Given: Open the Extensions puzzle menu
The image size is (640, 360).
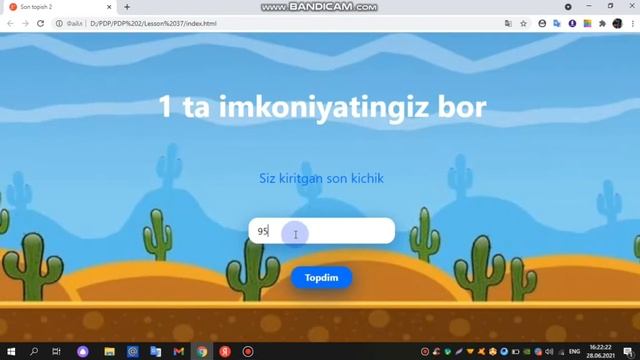Looking at the screenshot, I should click(602, 24).
